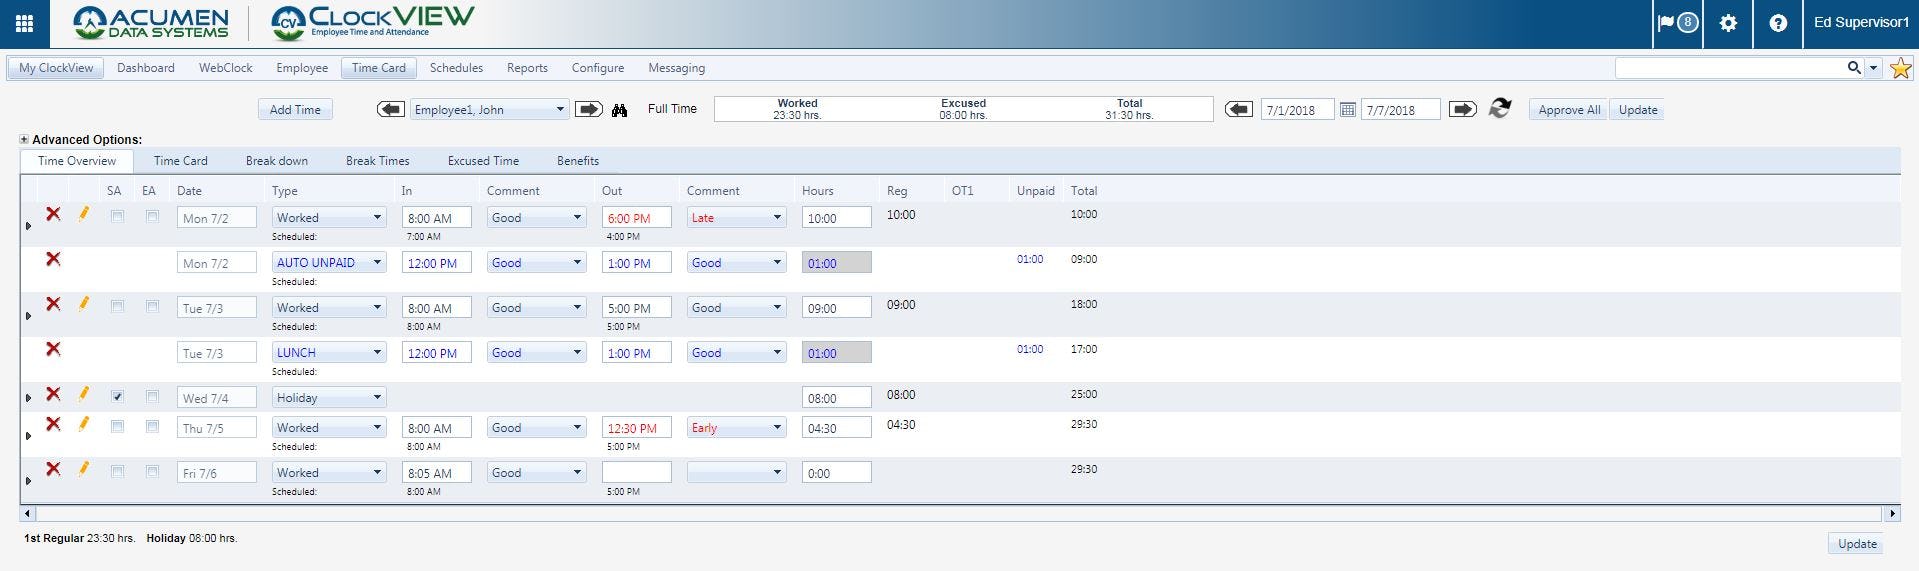Open the settings gear icon
1919x571 pixels.
[1728, 23]
